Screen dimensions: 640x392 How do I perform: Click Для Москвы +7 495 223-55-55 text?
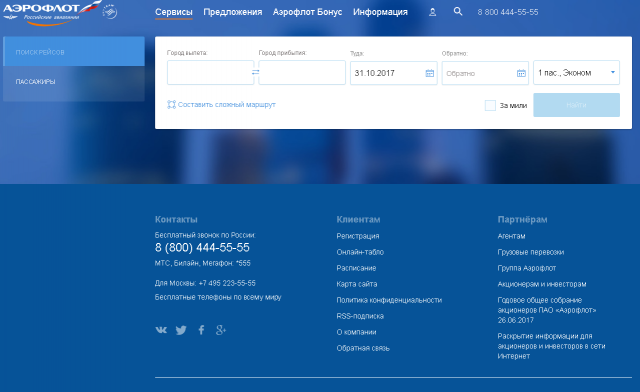point(205,283)
